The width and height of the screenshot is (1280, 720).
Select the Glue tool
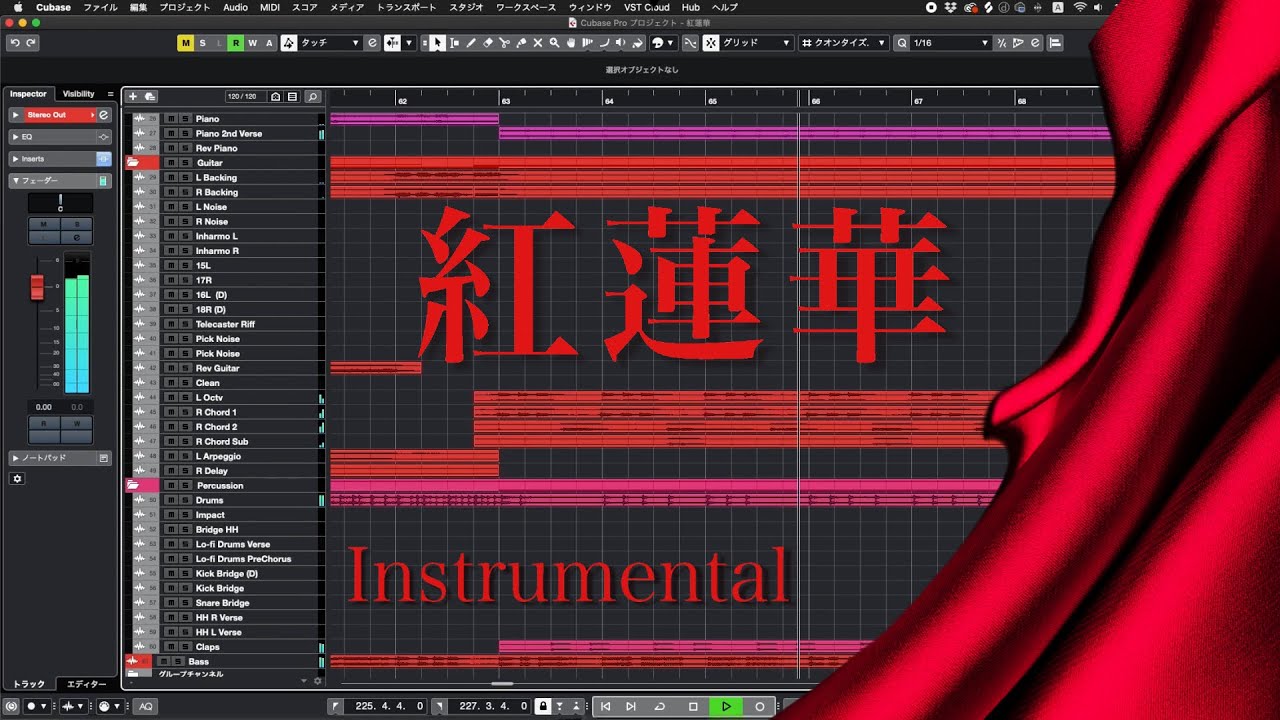[521, 43]
